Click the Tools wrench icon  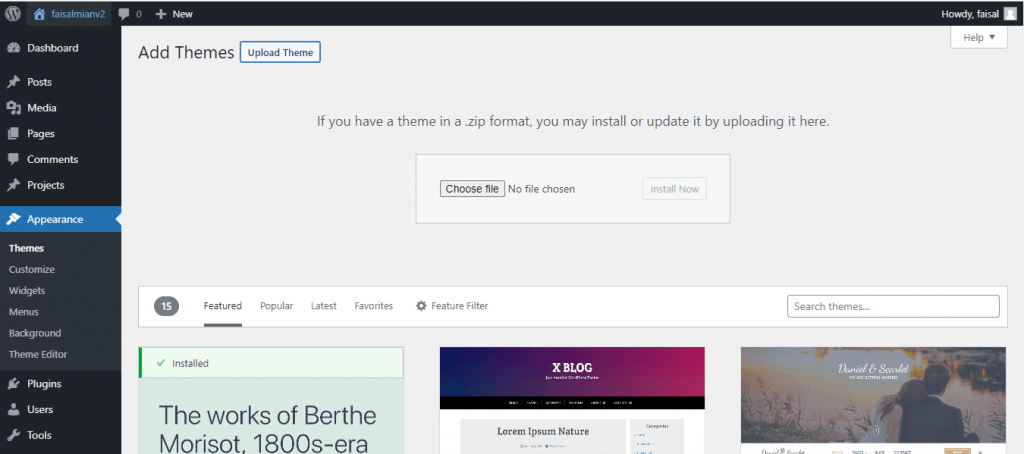pos(13,435)
